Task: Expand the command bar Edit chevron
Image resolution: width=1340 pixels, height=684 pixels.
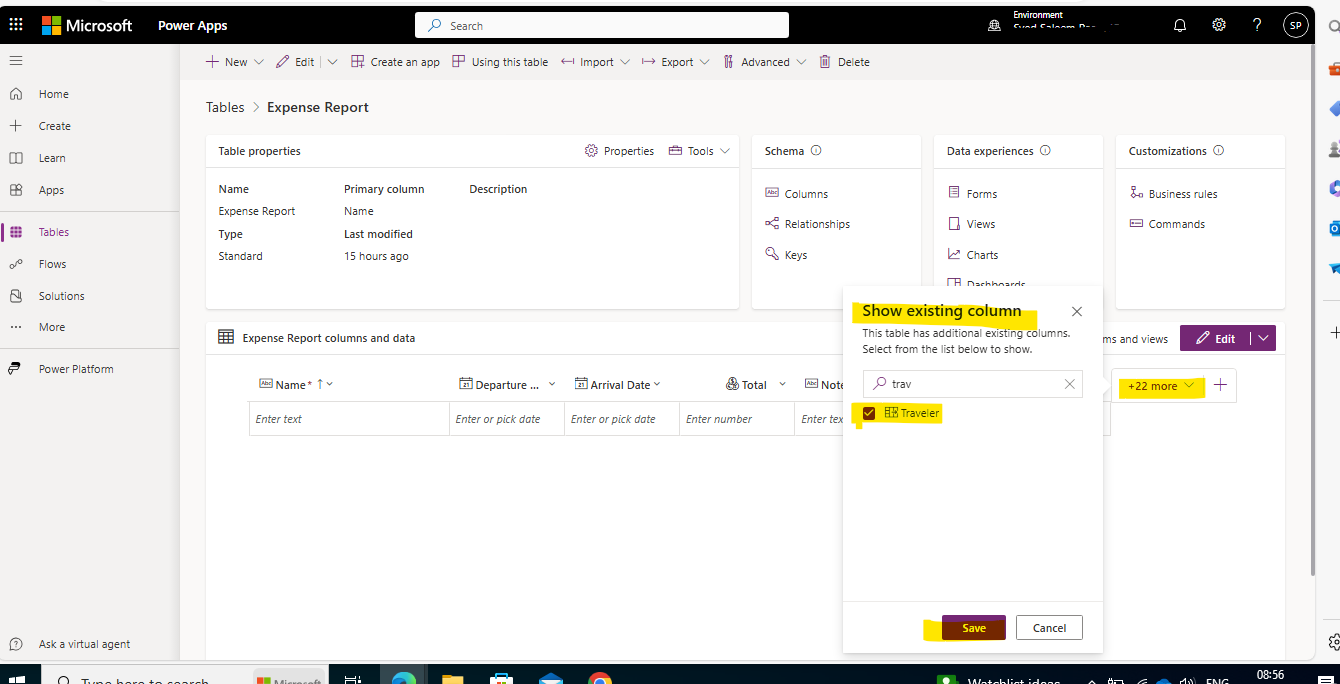Action: pos(333,62)
